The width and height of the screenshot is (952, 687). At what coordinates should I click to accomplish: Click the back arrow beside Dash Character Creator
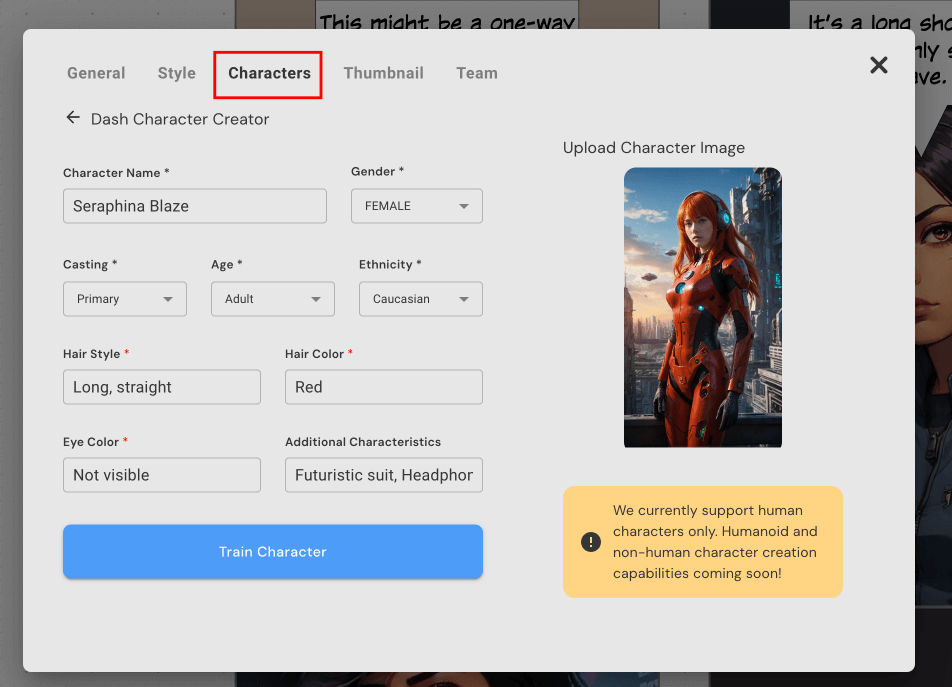[x=73, y=118]
